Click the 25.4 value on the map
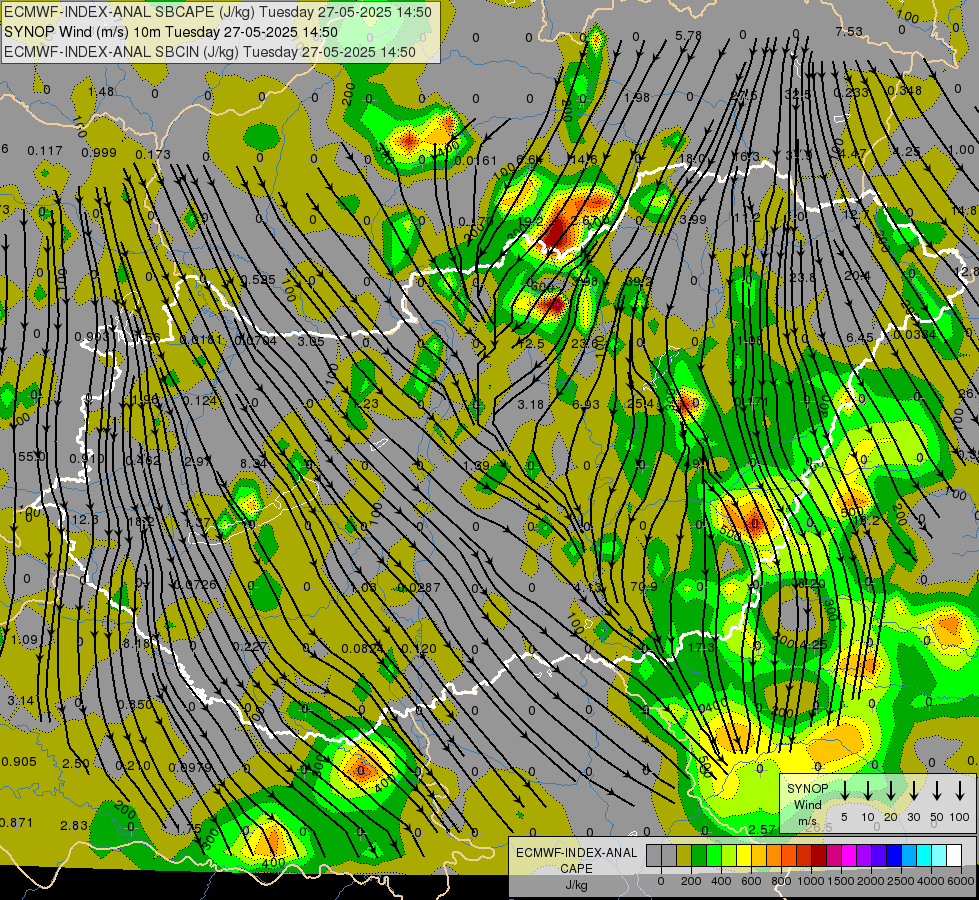The height and width of the screenshot is (900, 979). (640, 404)
